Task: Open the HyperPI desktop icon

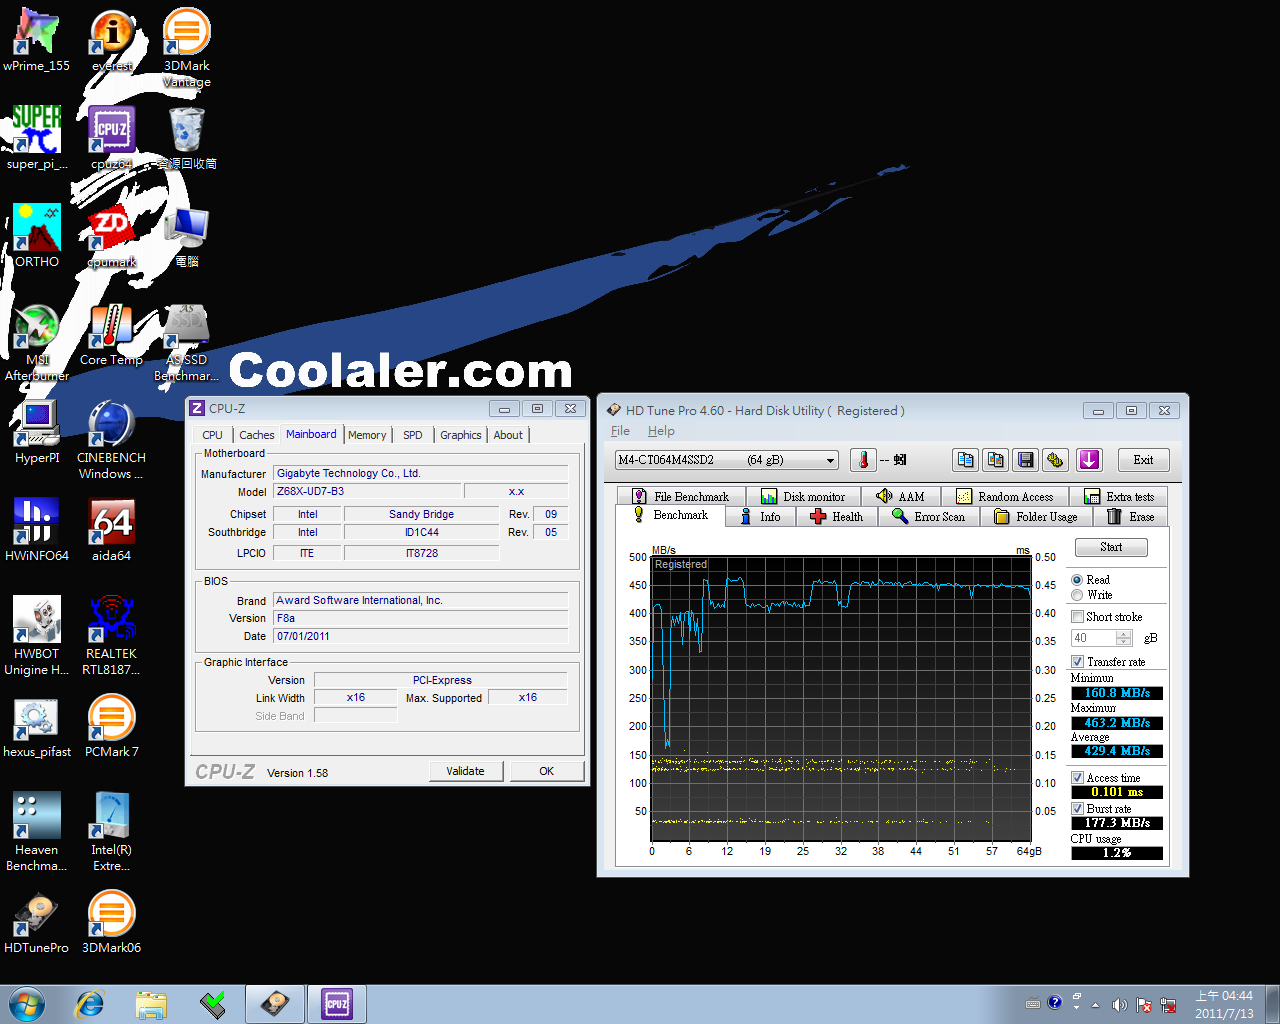Action: click(x=37, y=433)
